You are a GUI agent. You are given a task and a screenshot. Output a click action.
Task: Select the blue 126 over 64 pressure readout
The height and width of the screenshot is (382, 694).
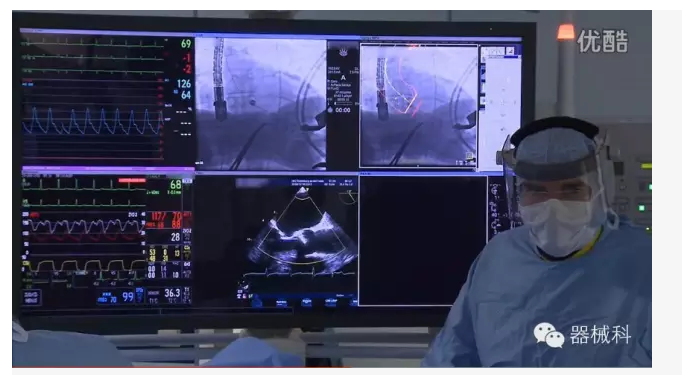click(x=184, y=89)
